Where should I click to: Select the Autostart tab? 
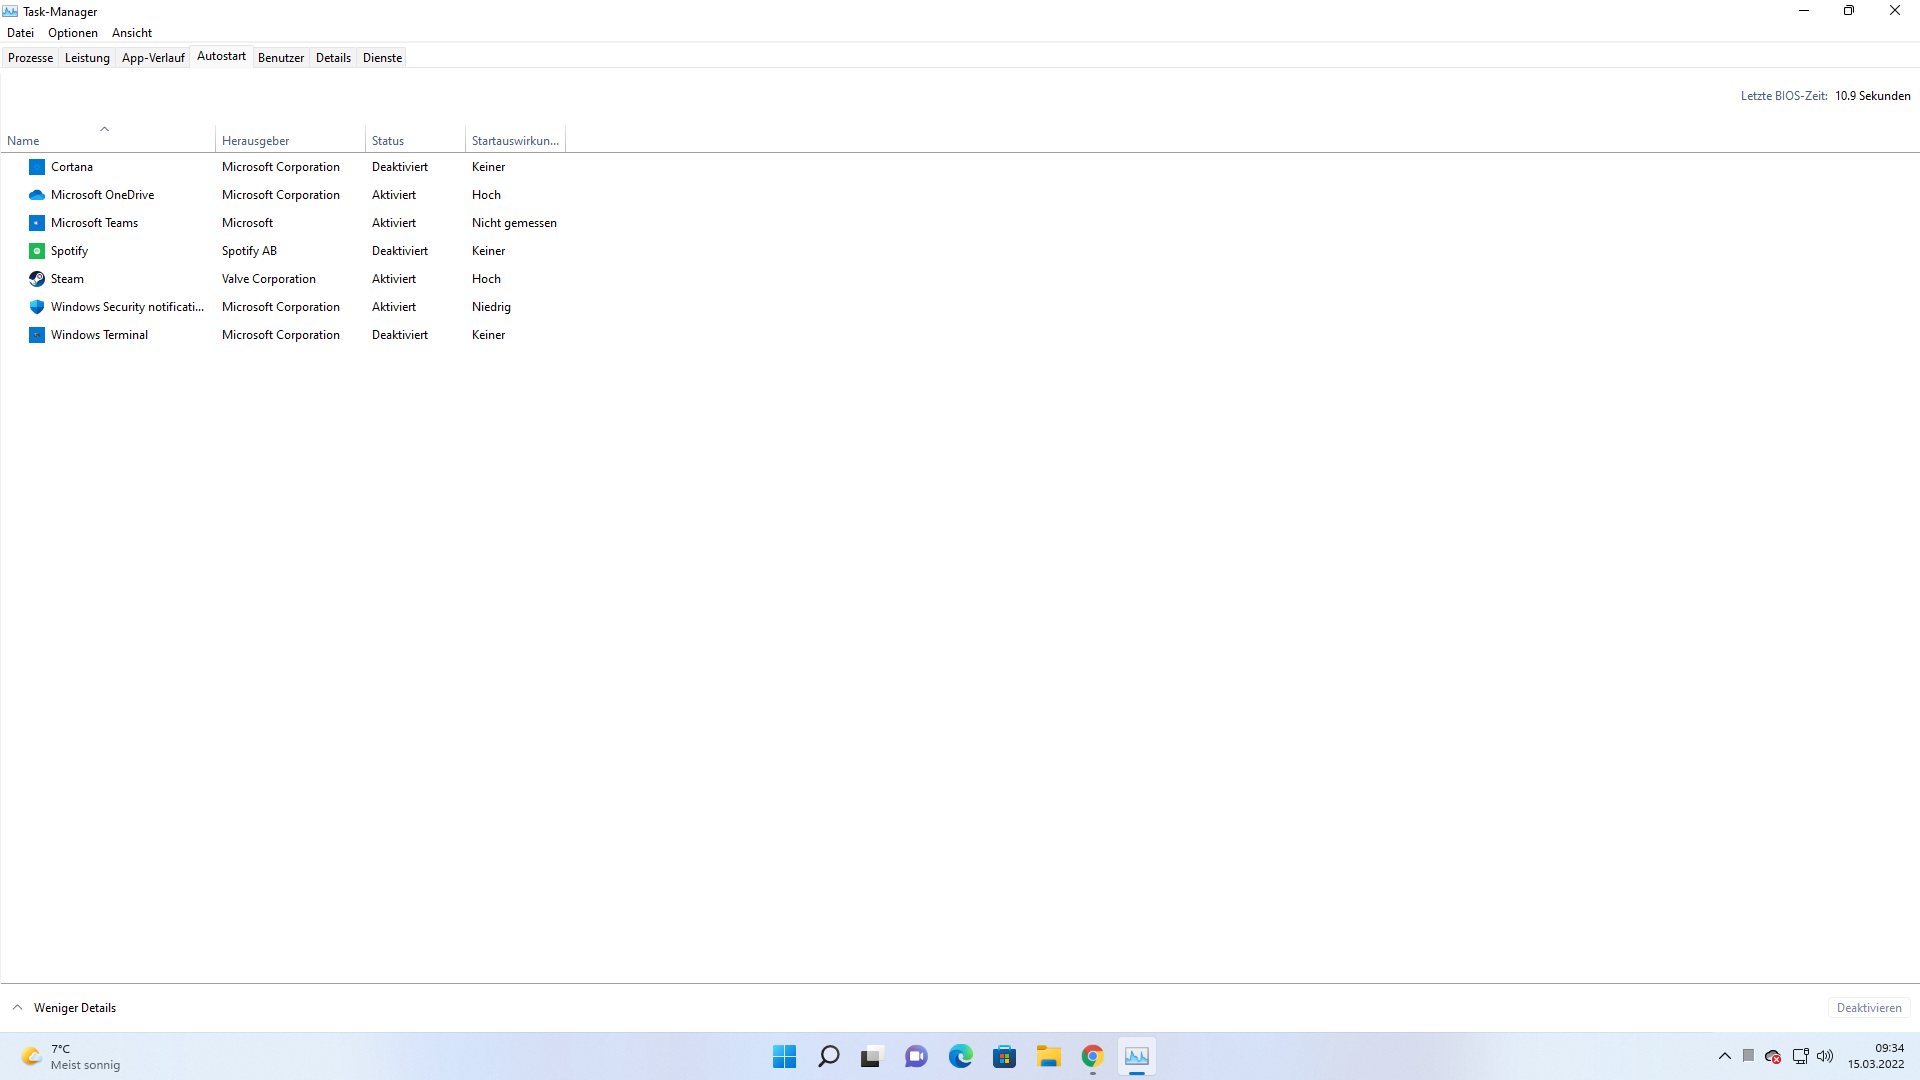coord(221,56)
